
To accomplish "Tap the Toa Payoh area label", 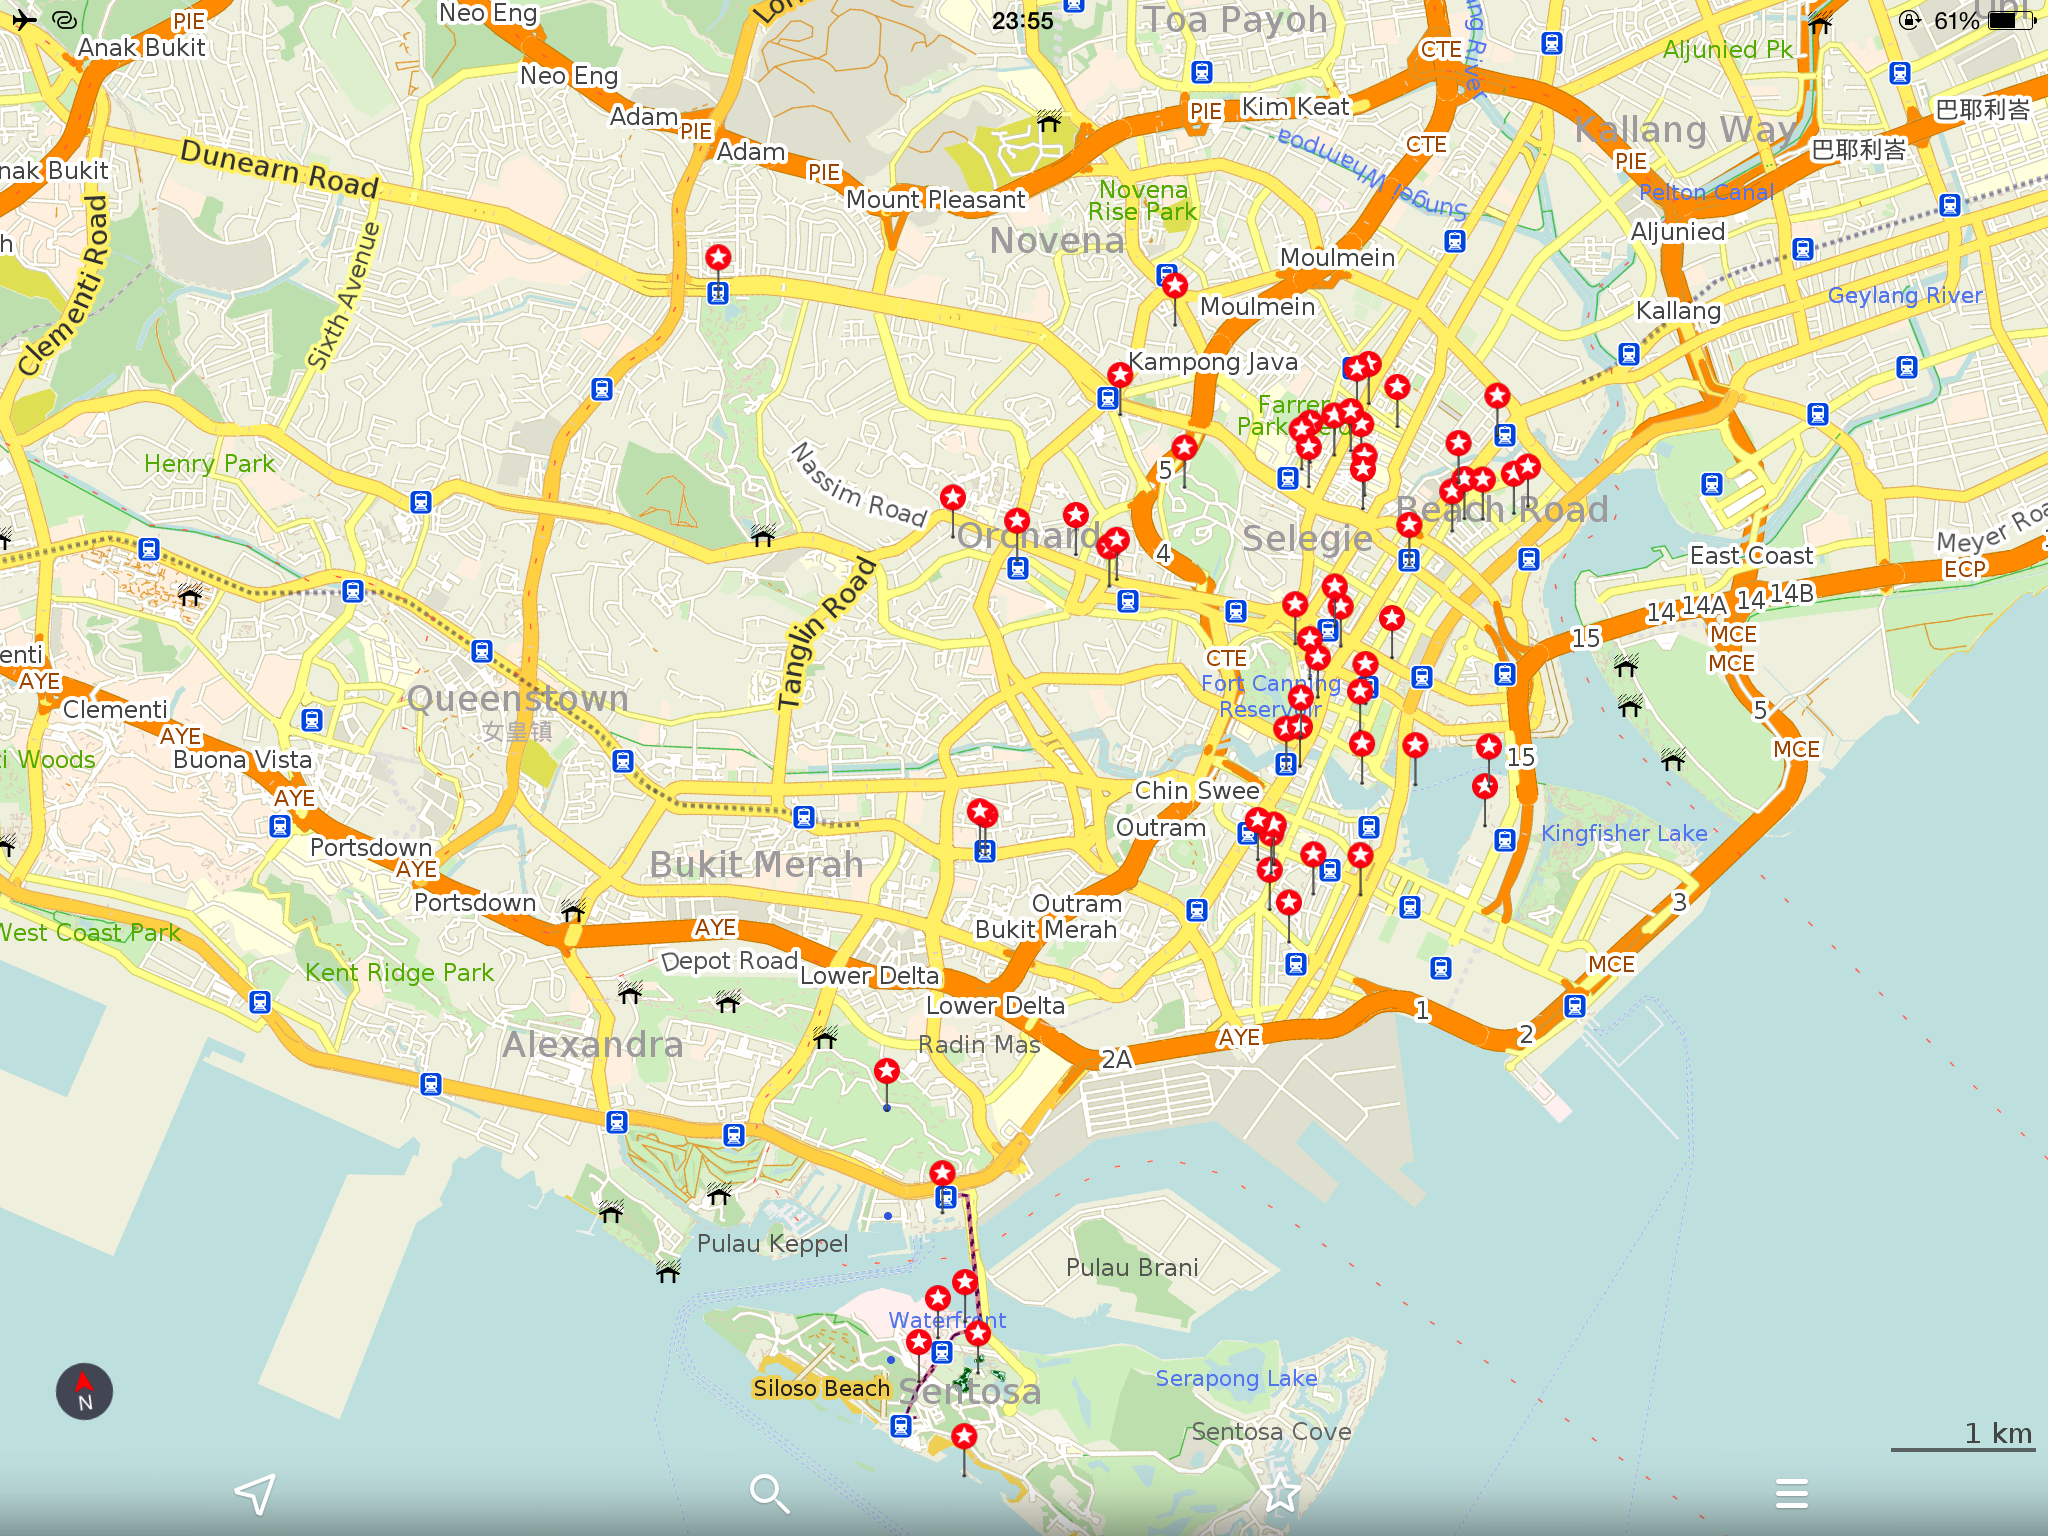I will [x=1235, y=20].
